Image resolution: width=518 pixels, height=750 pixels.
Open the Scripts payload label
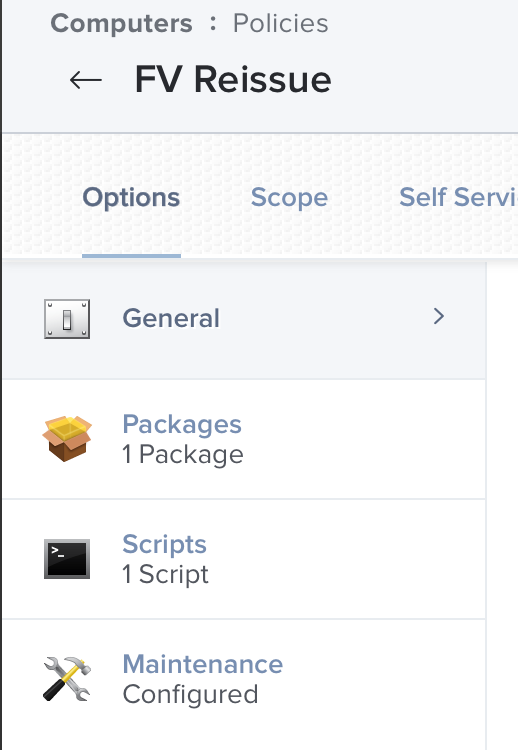point(165,544)
